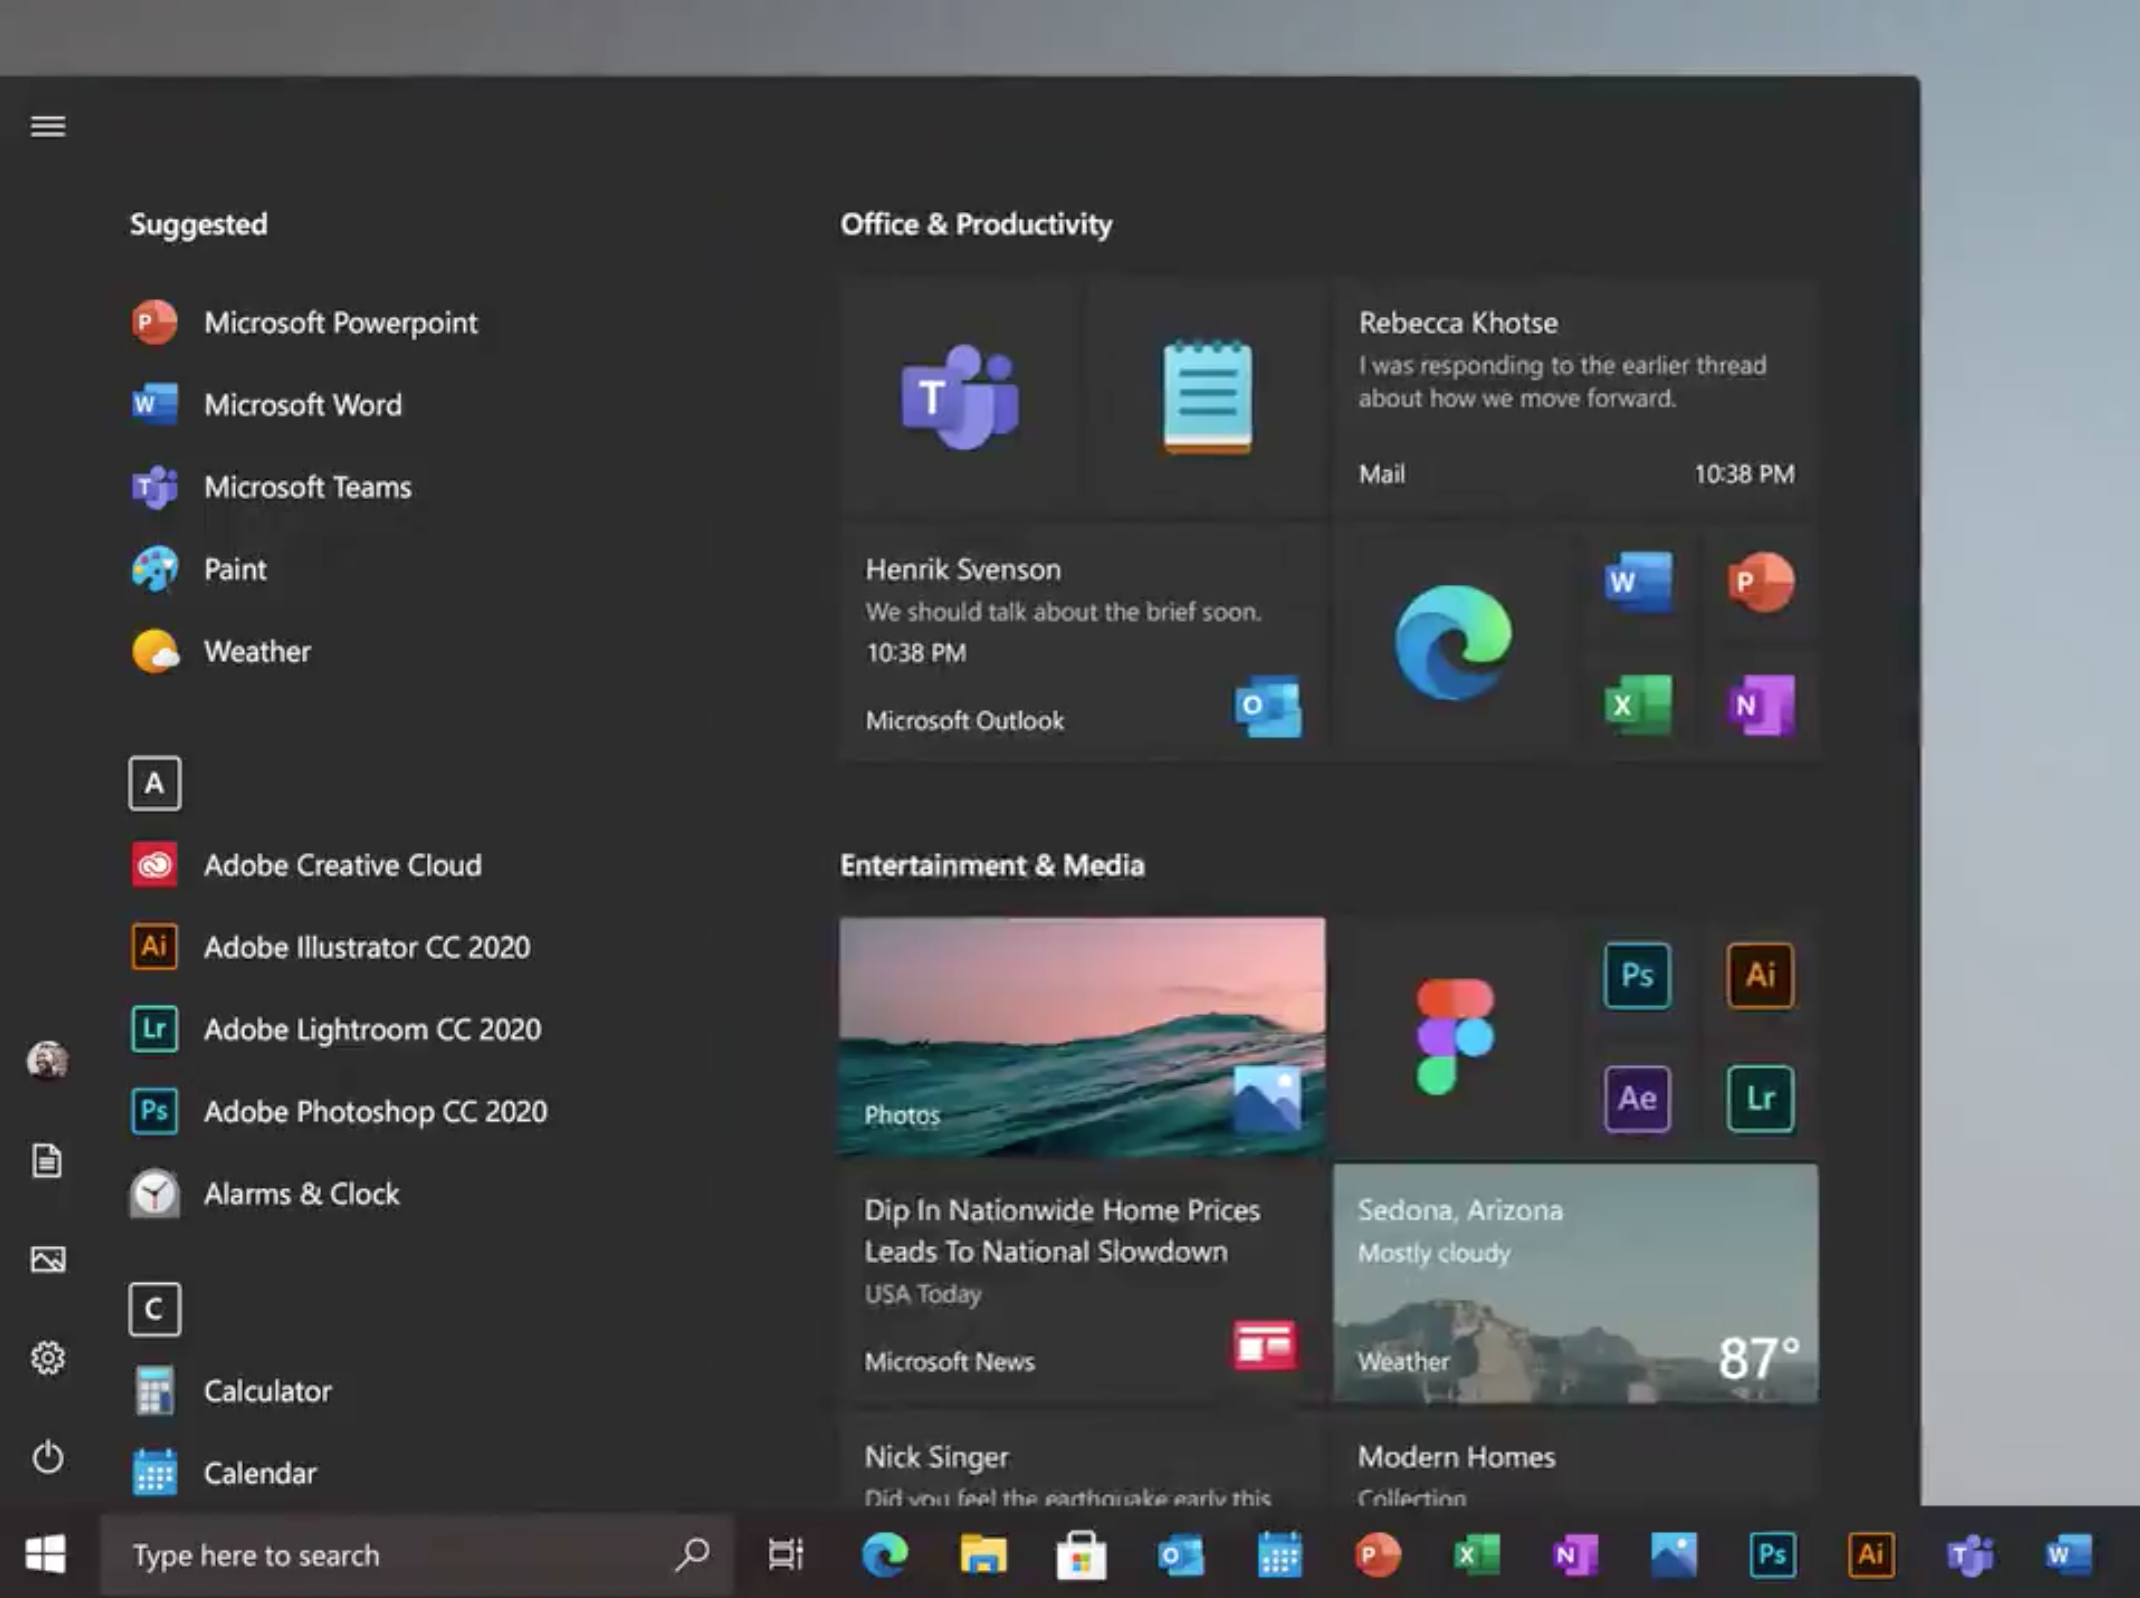
Task: Click the Windows Start button
Action: click(x=46, y=1554)
